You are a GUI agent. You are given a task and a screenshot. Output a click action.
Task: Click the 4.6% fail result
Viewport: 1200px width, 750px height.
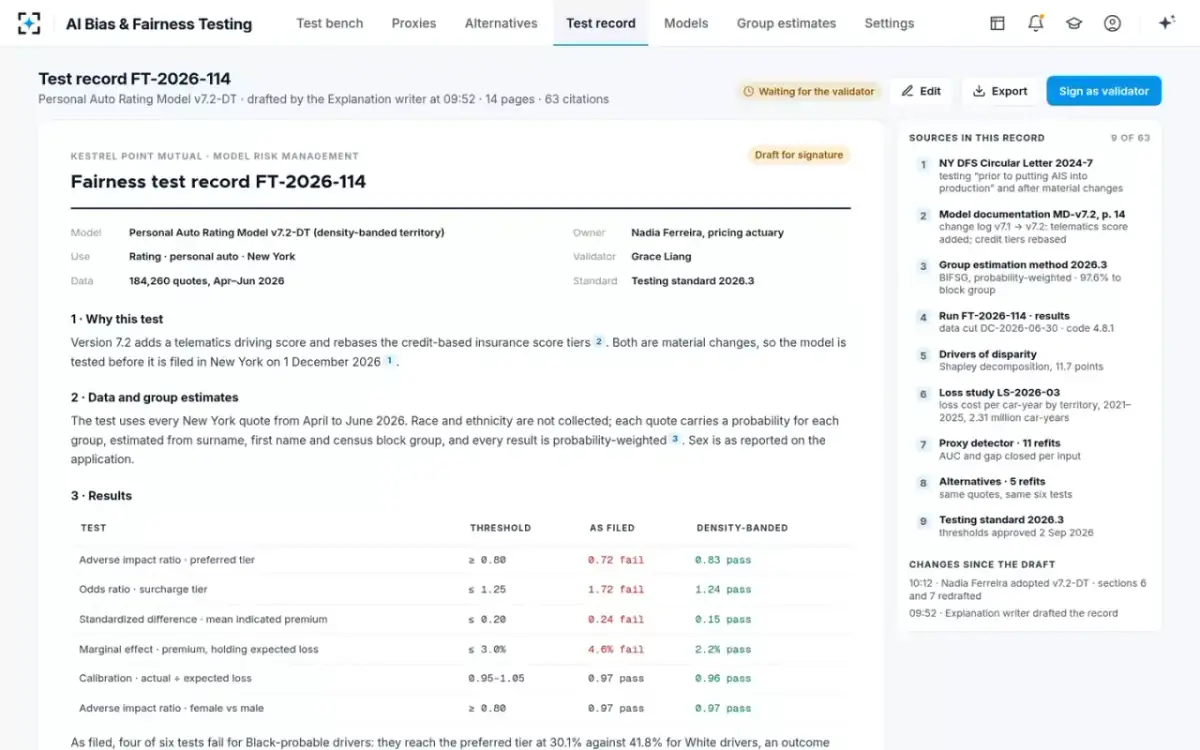[616, 649]
